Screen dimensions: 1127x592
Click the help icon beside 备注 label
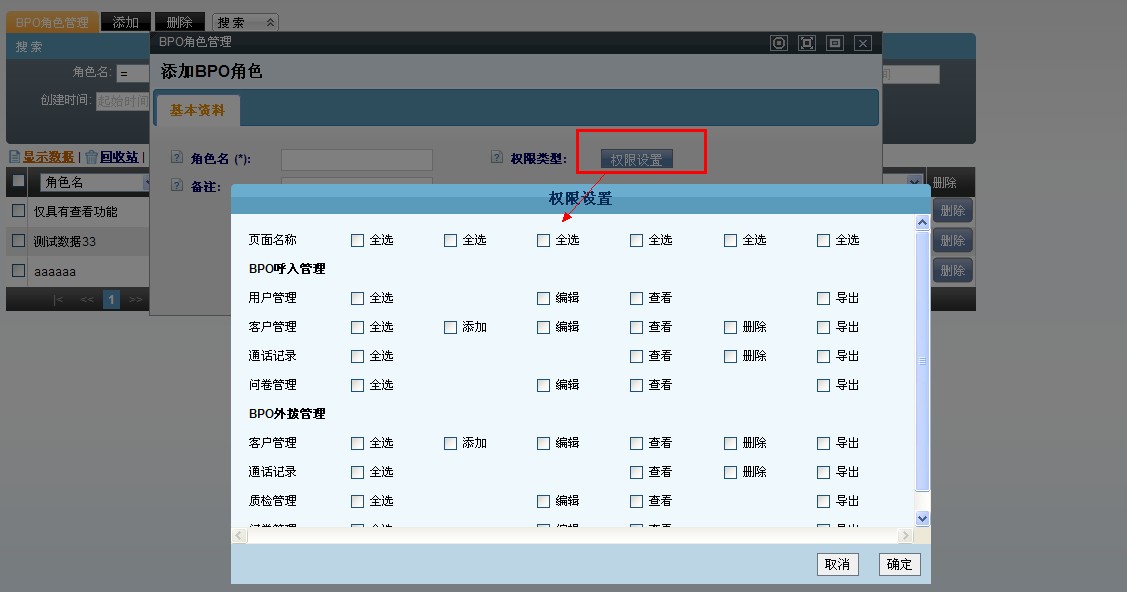click(178, 185)
